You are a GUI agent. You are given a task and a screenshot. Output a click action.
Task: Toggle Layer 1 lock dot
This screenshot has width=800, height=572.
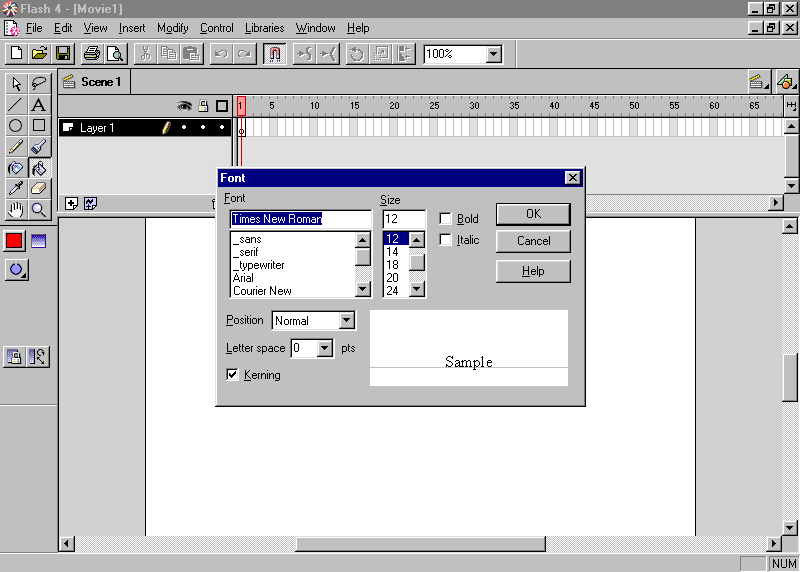click(x=203, y=127)
